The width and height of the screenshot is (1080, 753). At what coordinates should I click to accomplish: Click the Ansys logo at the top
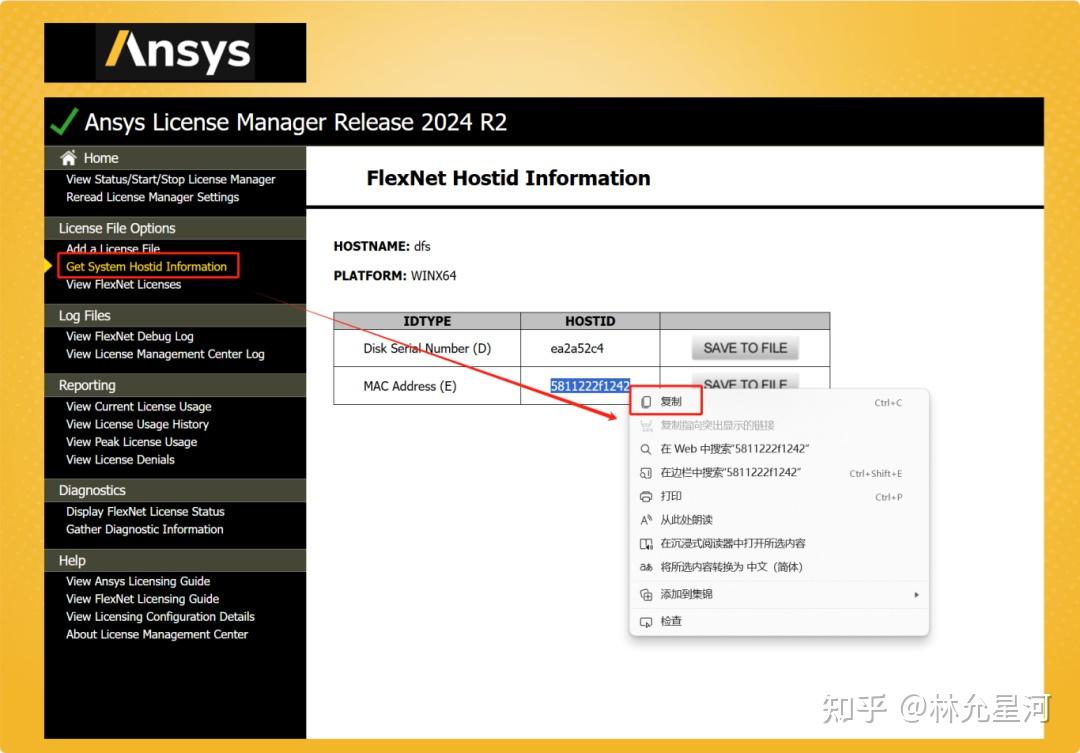click(x=176, y=51)
